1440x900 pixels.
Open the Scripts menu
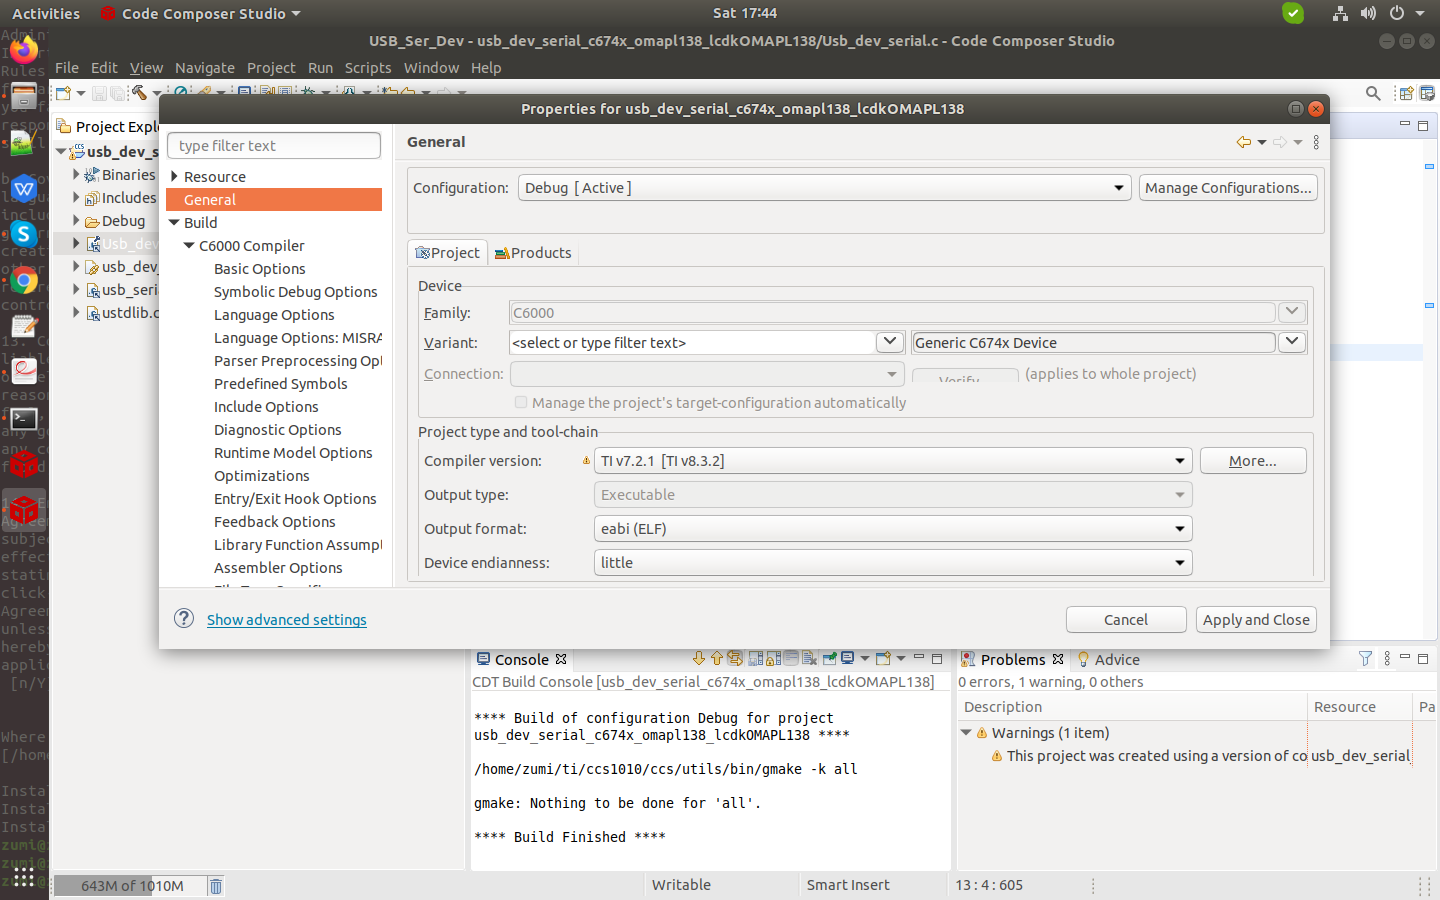pyautogui.click(x=368, y=68)
